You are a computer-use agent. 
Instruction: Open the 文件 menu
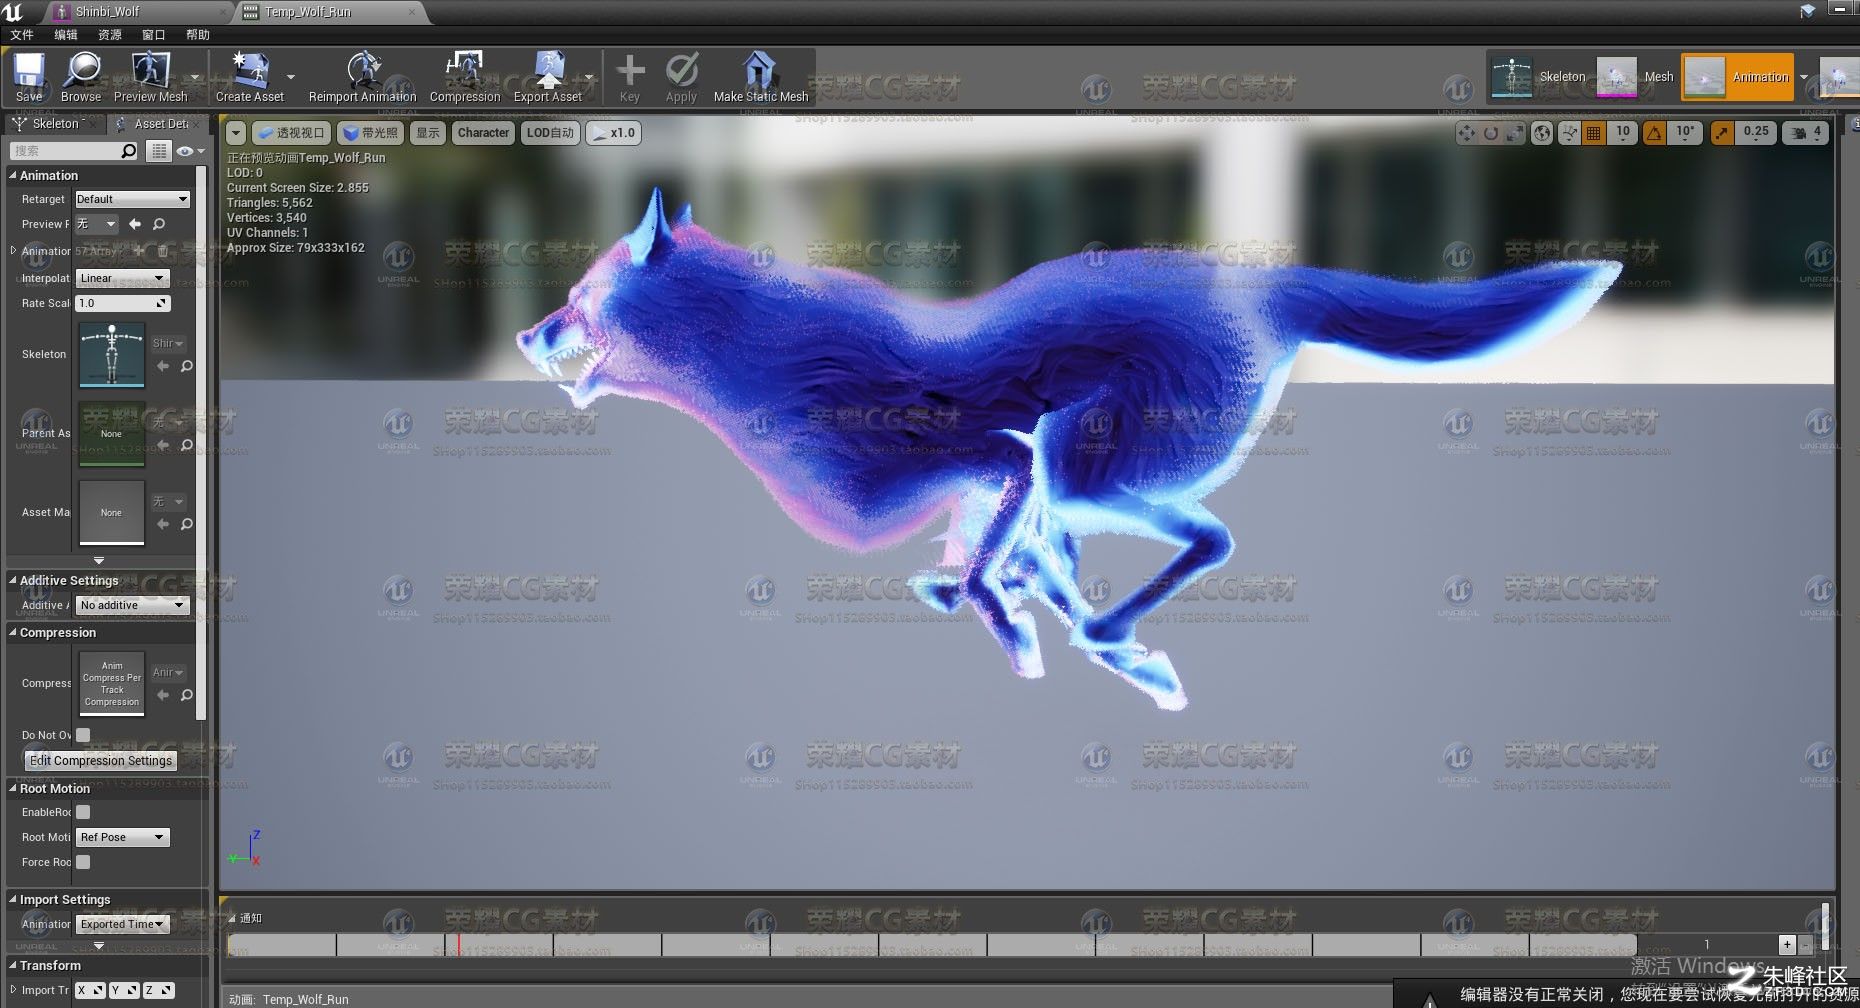22,34
